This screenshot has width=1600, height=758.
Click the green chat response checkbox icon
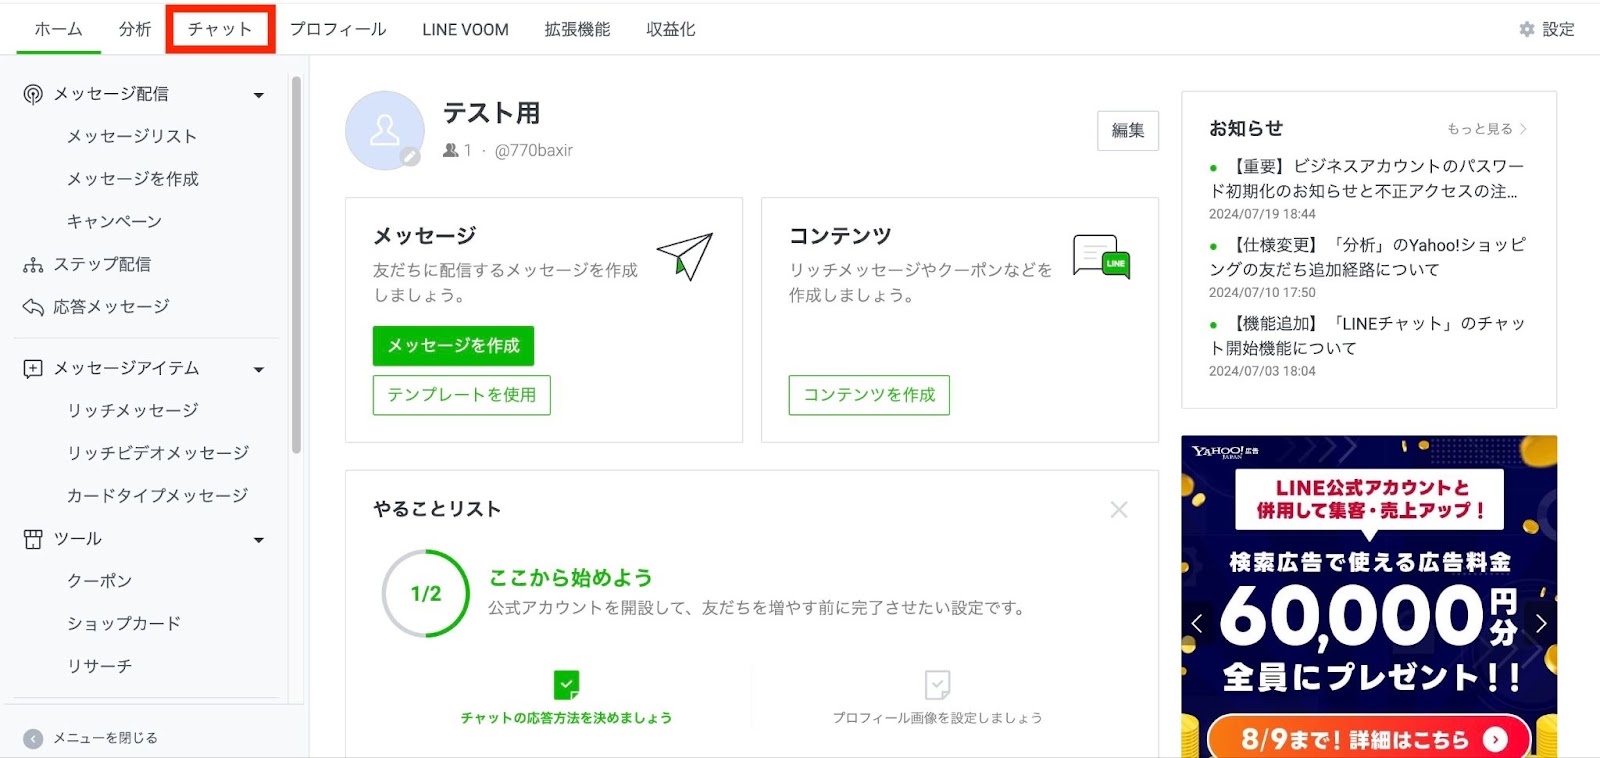coord(566,685)
